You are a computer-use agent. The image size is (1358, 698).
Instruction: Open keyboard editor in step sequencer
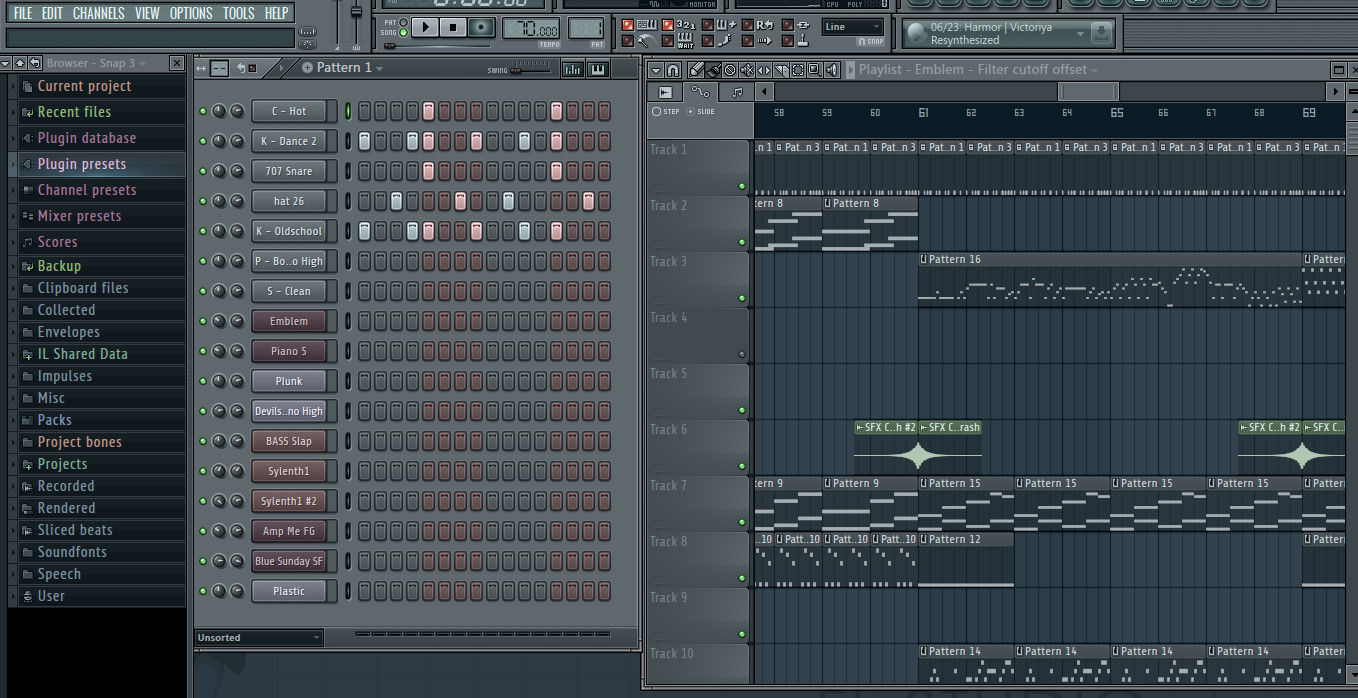pyautogui.click(x=598, y=69)
